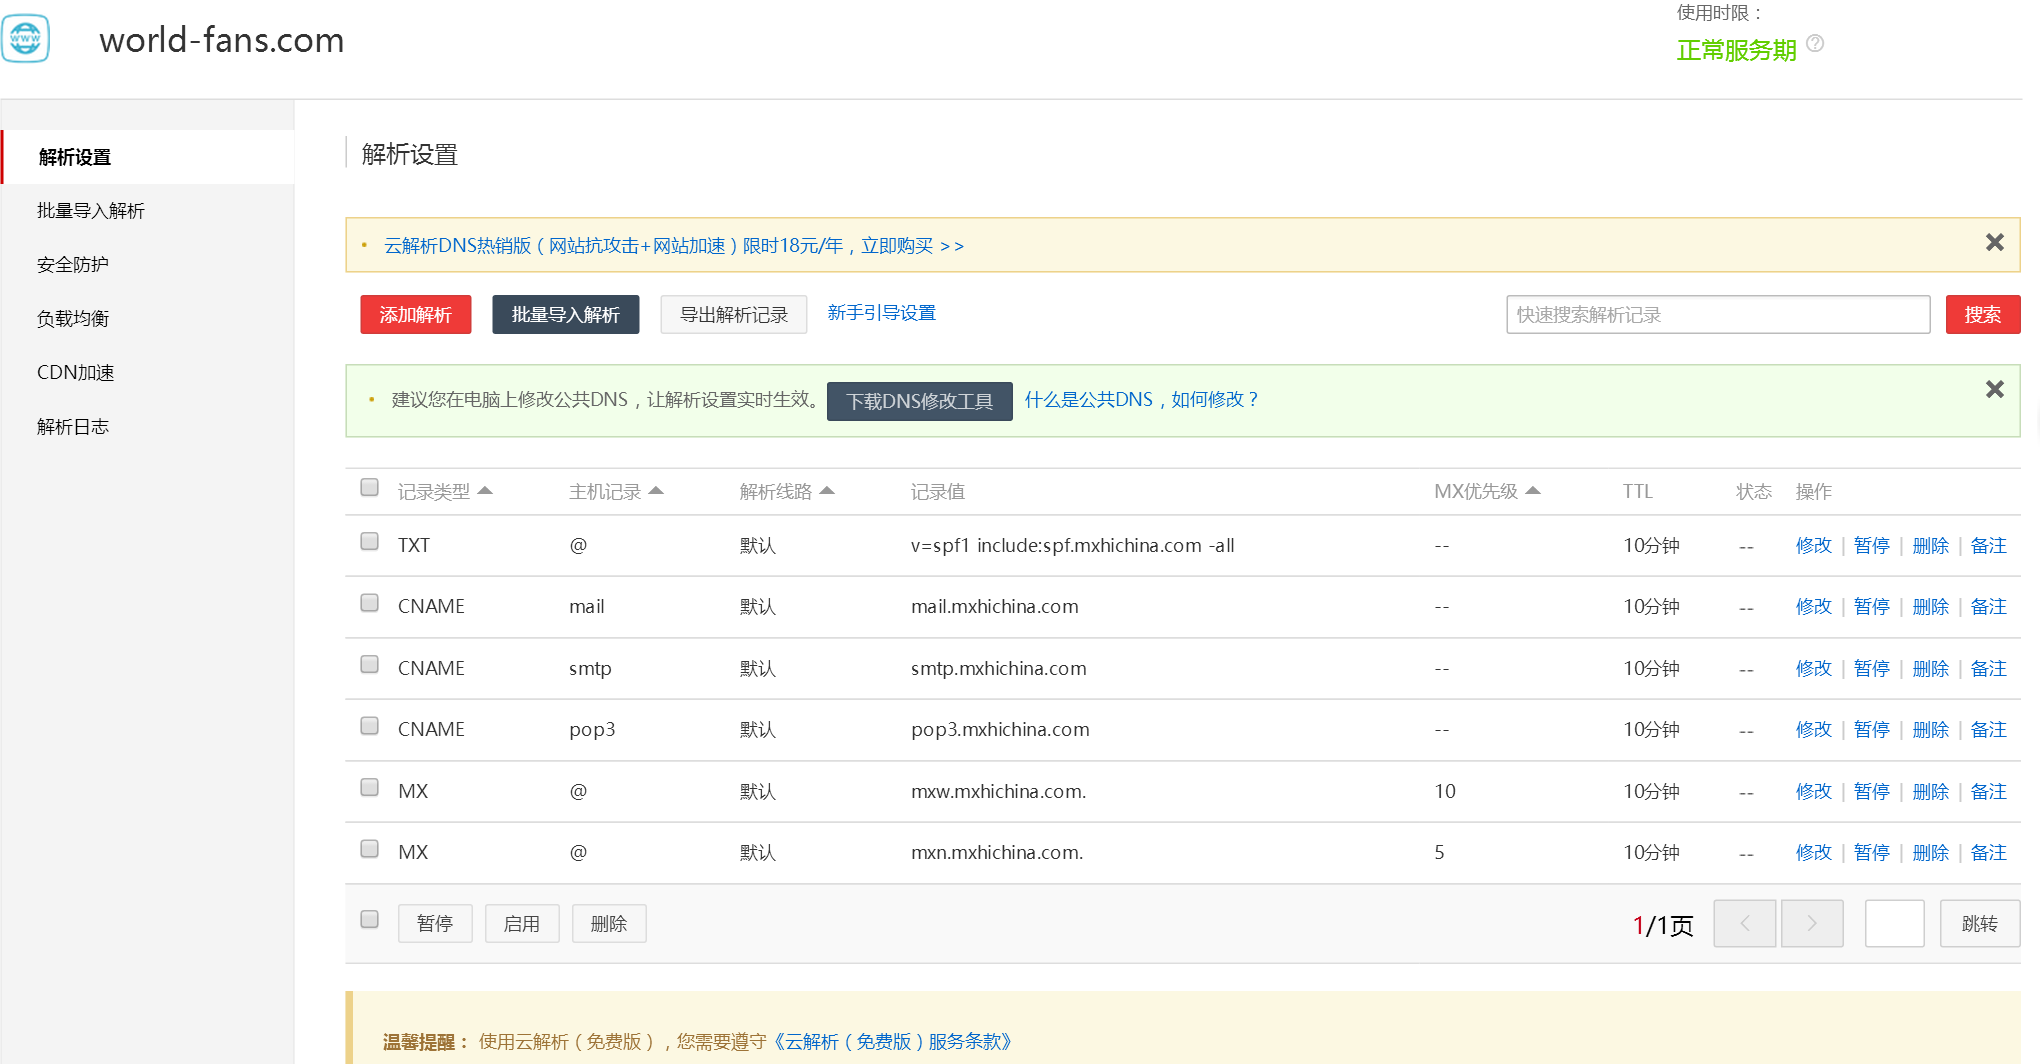
Task: Click 修改 for the smtp CNAME record
Action: pos(1813,669)
